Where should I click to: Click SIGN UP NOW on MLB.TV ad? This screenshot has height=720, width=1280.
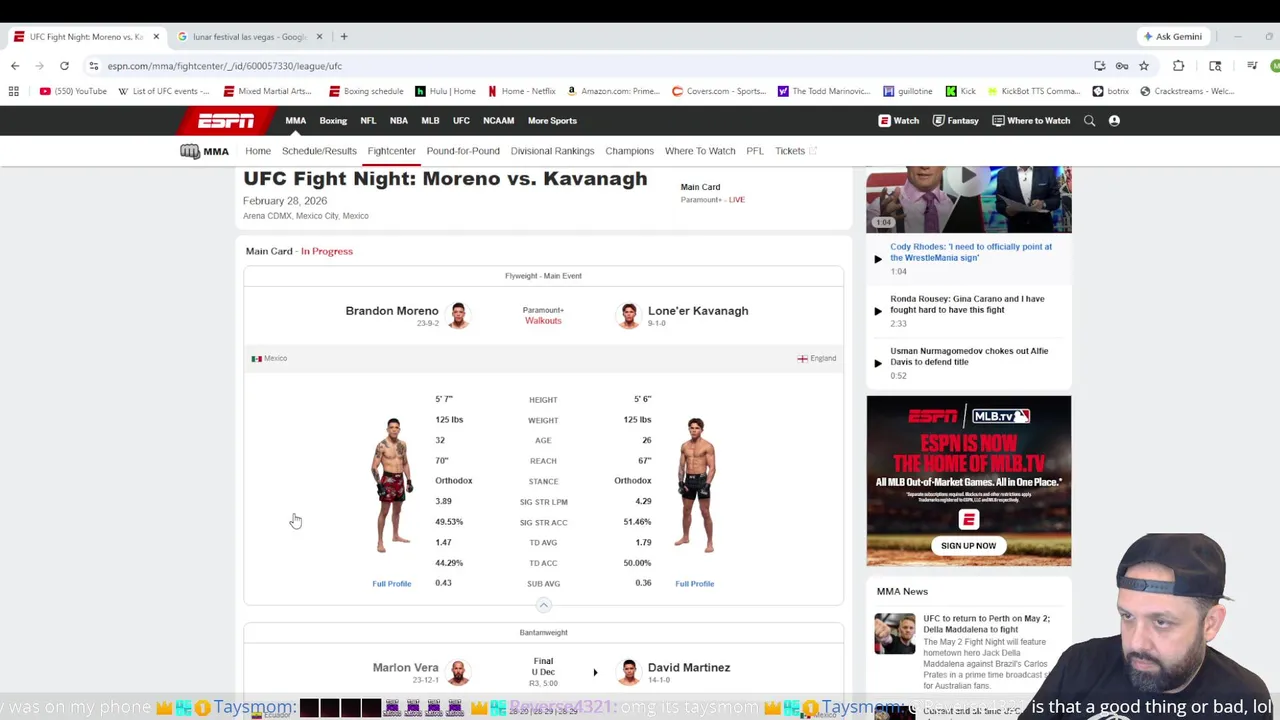pyautogui.click(x=968, y=546)
